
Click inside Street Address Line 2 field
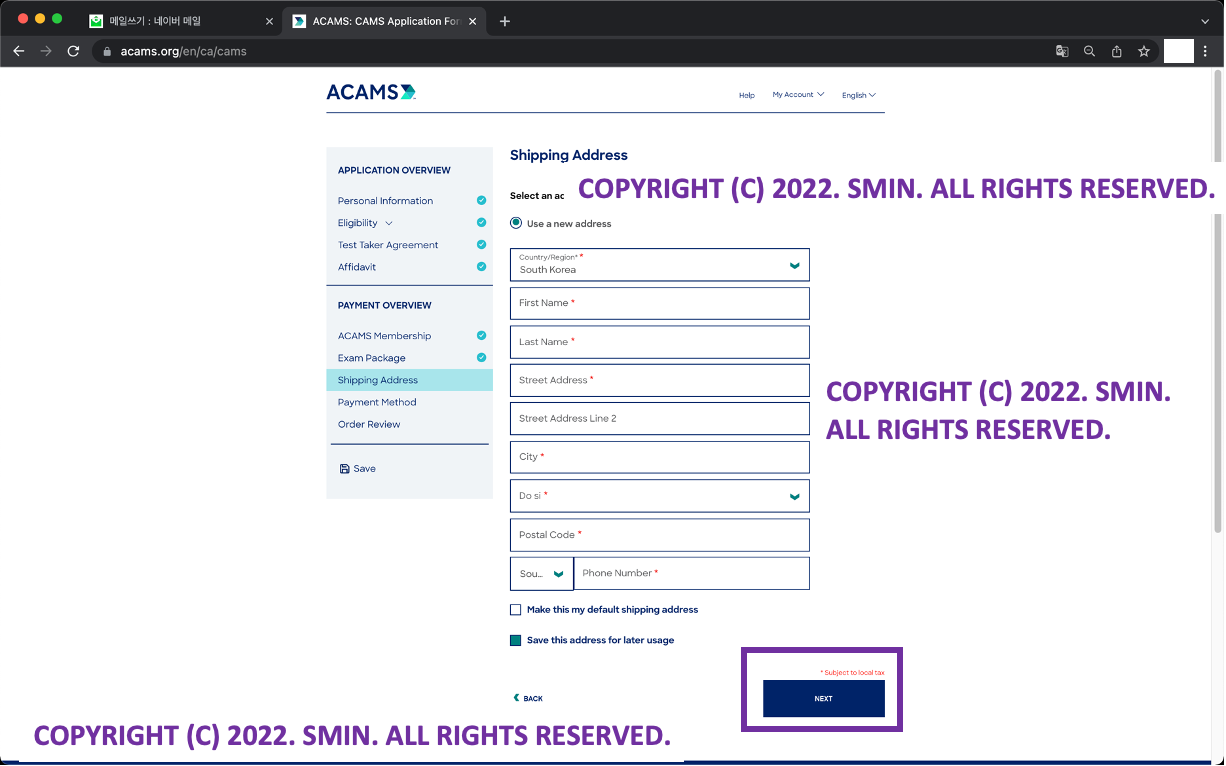pyautogui.click(x=660, y=419)
